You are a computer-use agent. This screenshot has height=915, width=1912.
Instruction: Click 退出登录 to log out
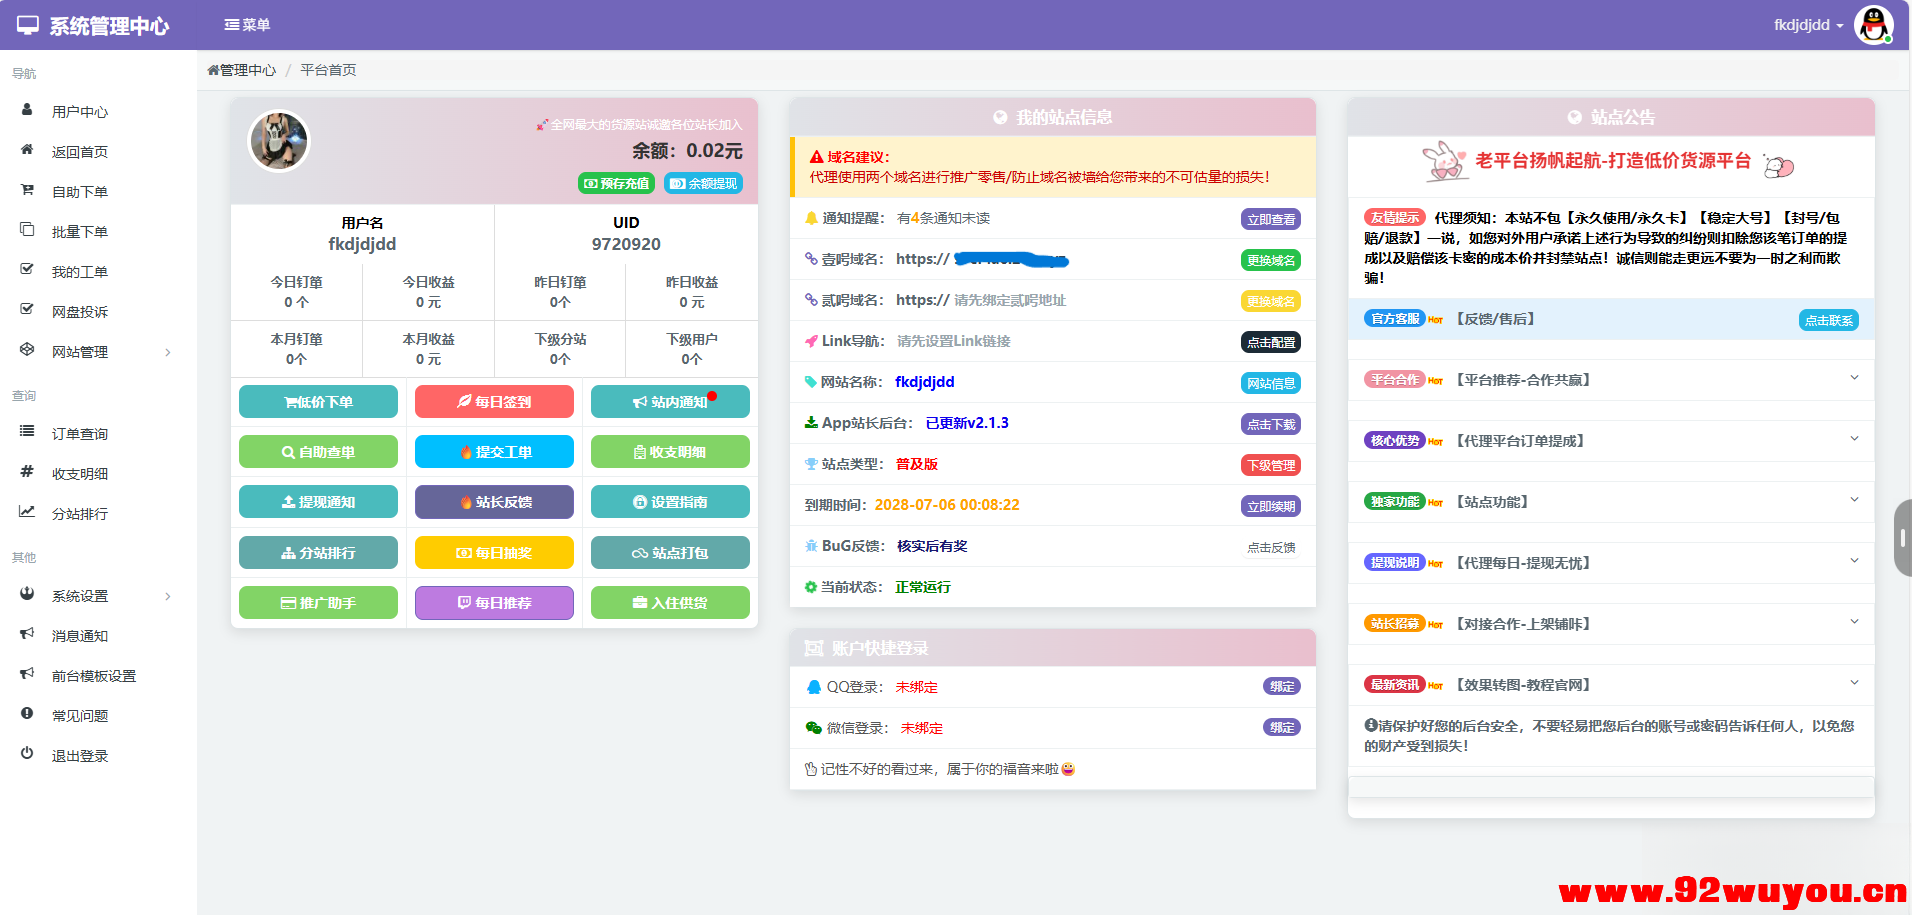click(x=80, y=755)
